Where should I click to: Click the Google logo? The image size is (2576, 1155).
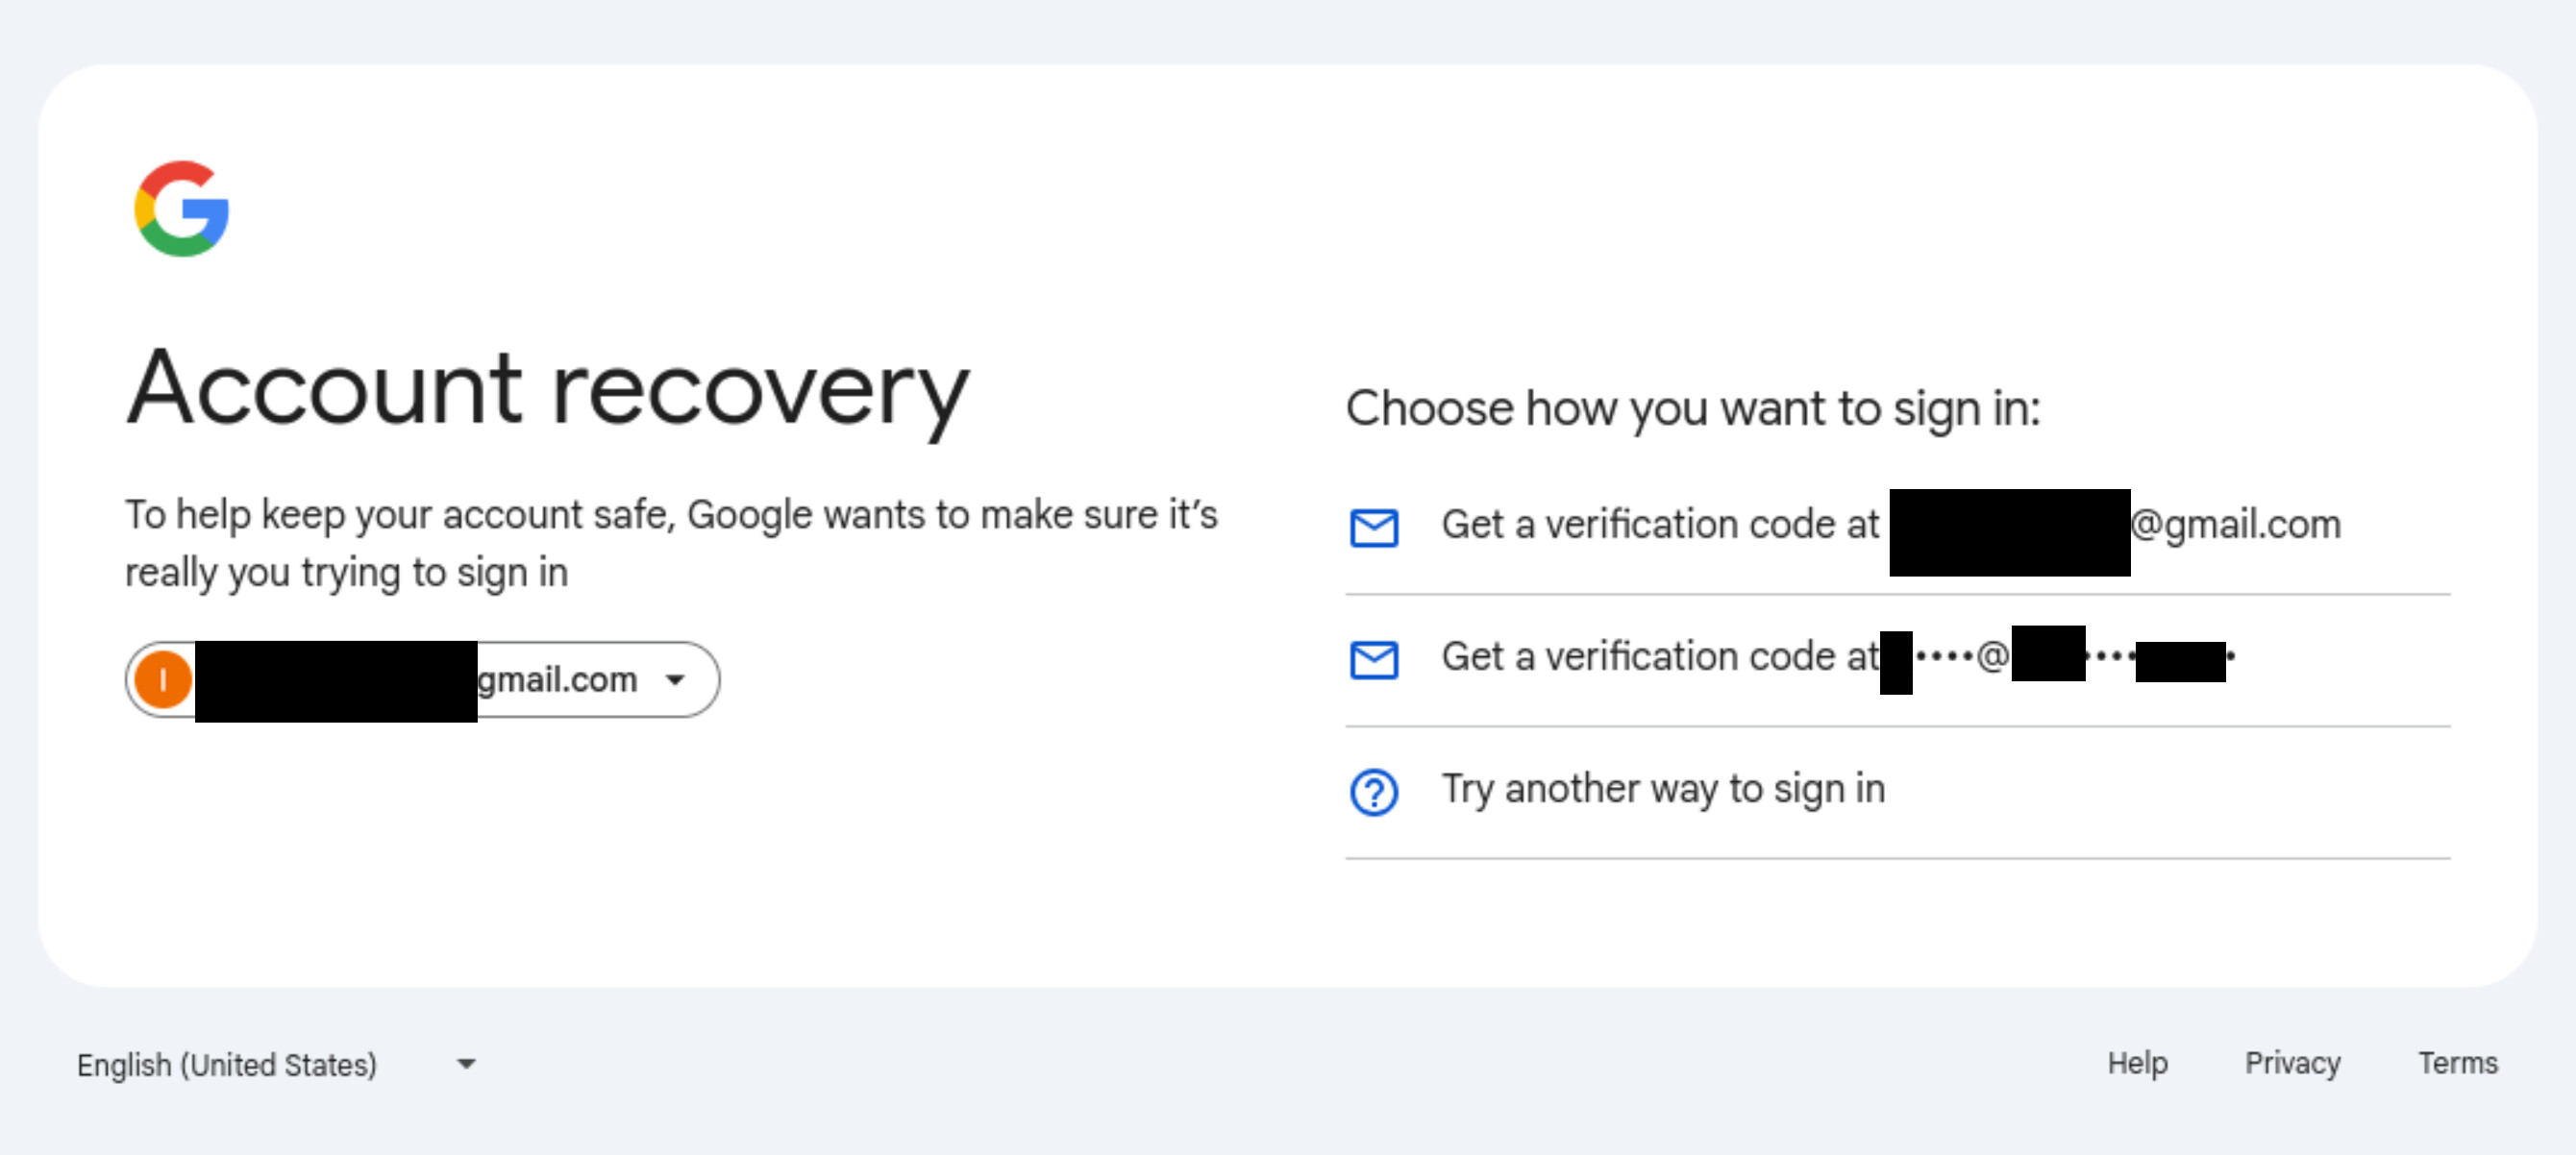(x=182, y=209)
